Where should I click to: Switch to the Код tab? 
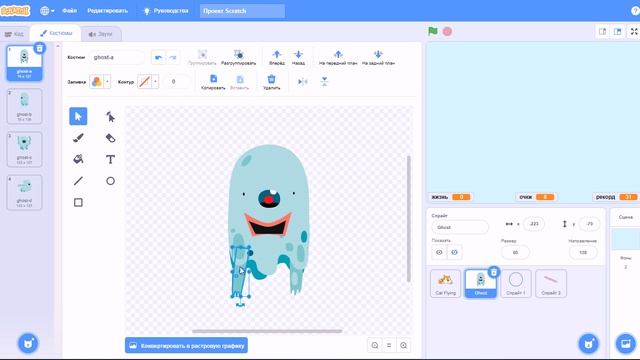[x=15, y=34]
